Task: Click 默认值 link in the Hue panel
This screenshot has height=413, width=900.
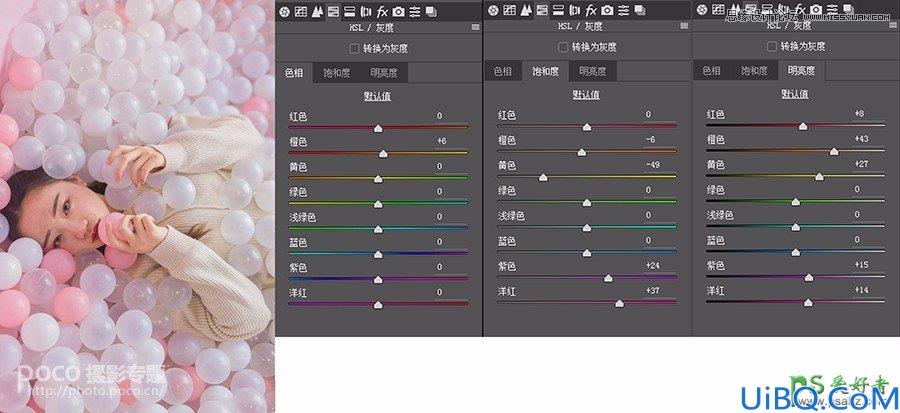Action: point(377,96)
